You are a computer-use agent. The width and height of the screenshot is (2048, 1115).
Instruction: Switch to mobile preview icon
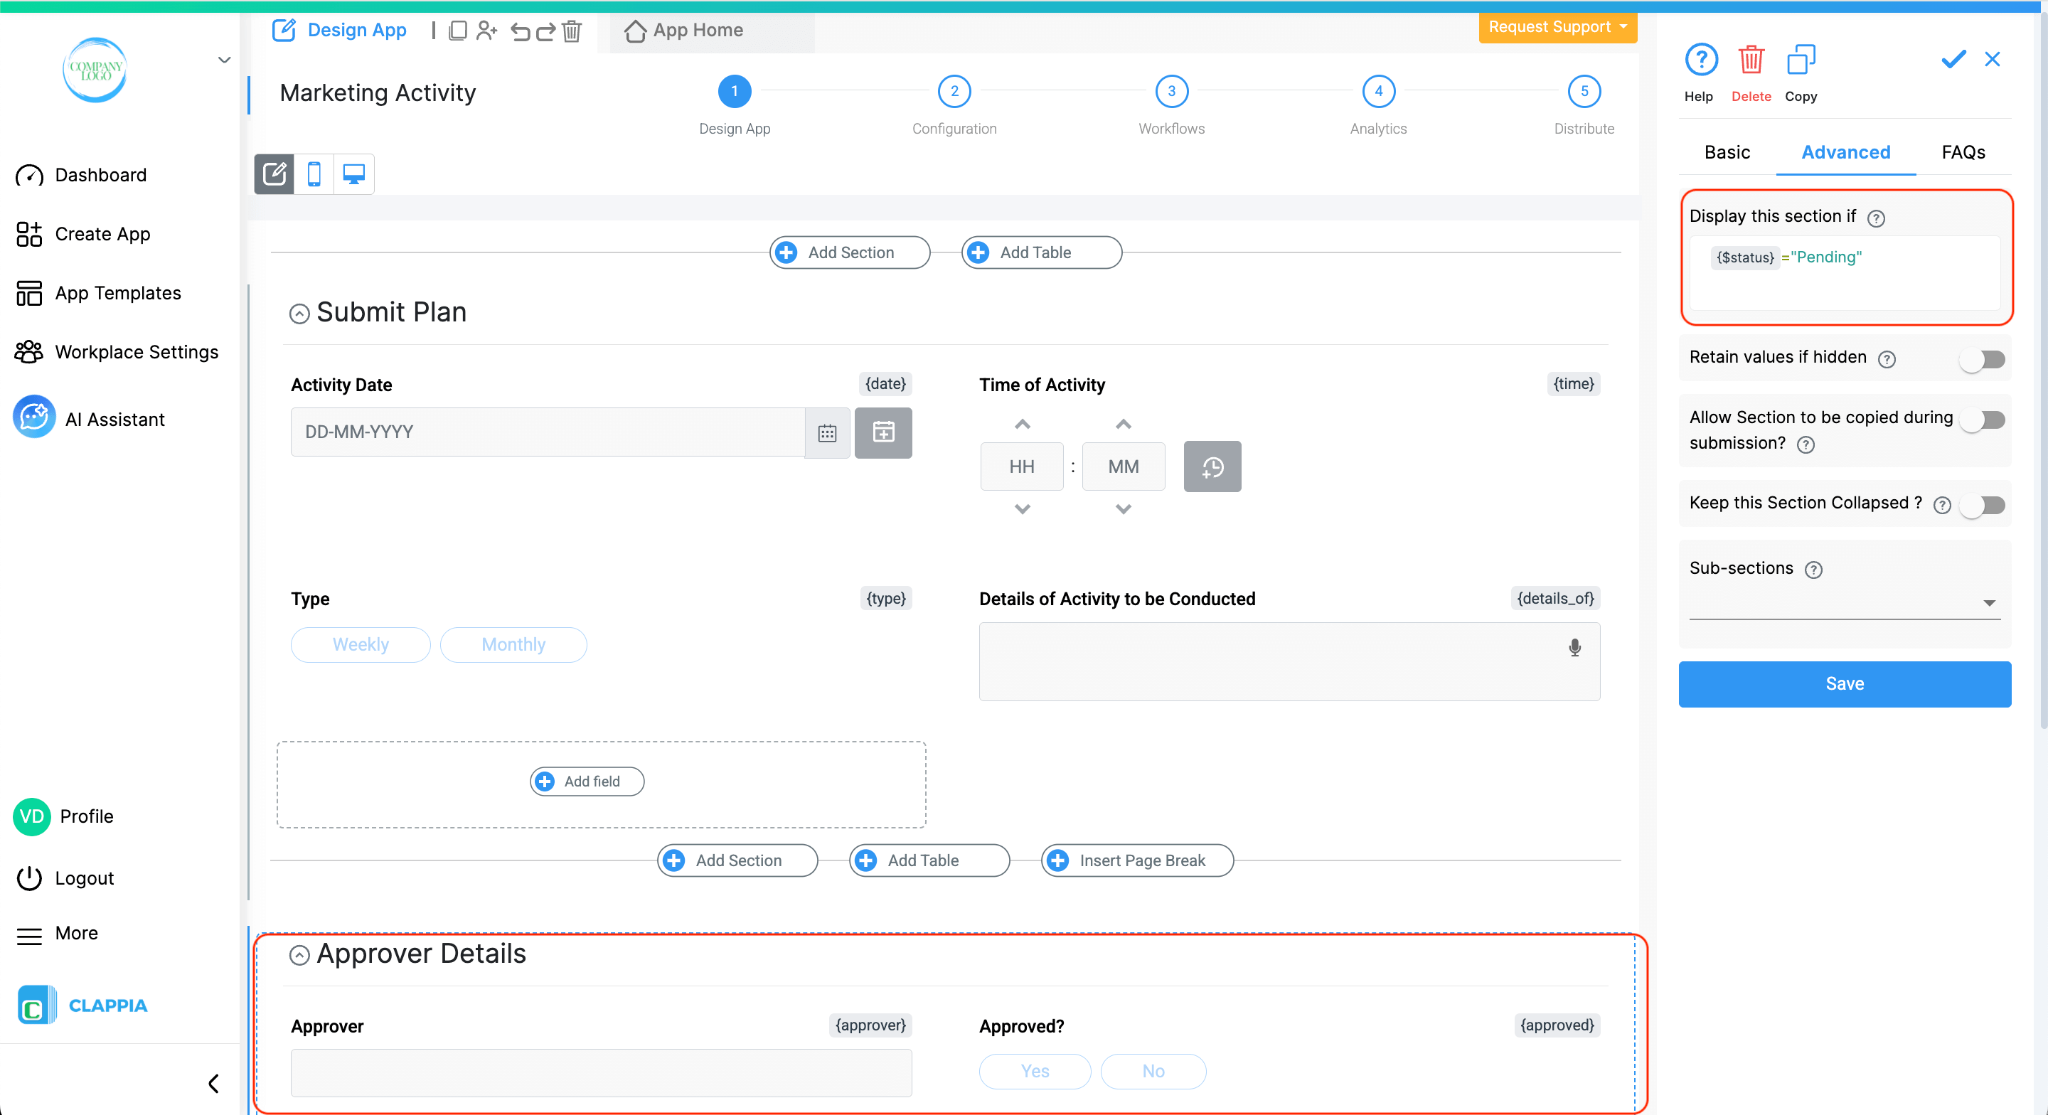click(314, 174)
